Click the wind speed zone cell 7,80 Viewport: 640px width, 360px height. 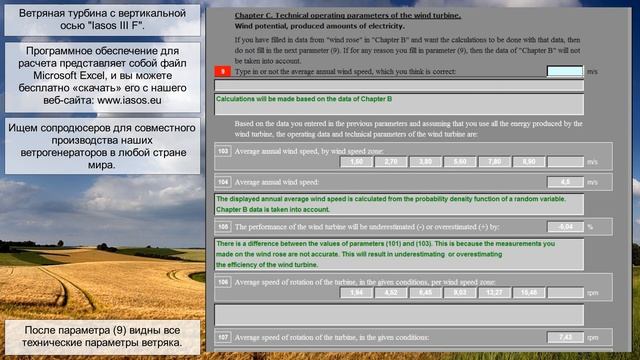tap(494, 162)
